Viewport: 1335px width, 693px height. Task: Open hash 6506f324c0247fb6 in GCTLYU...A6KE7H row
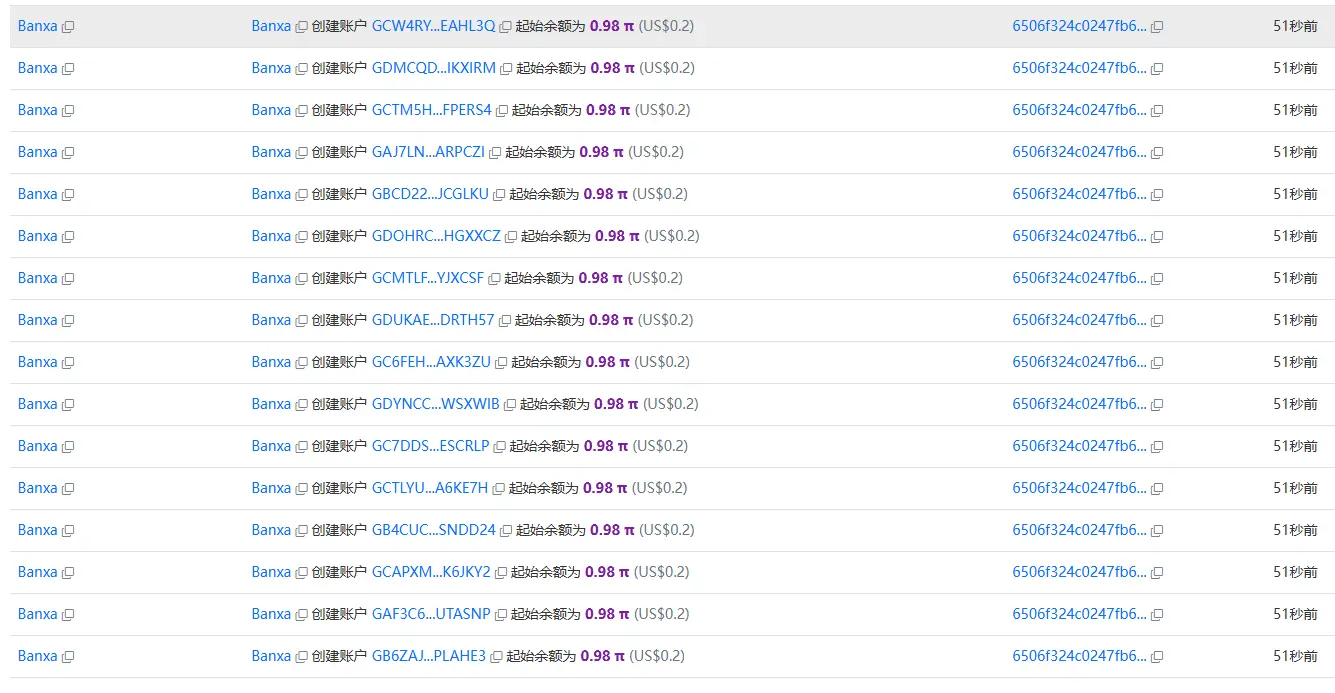click(1080, 488)
